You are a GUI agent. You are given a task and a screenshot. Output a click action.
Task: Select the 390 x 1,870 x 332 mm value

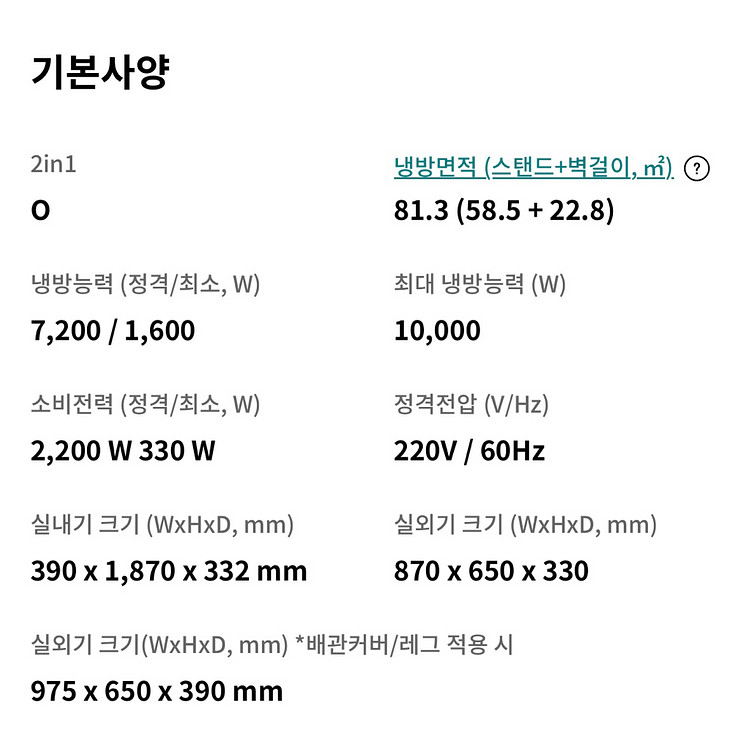169,571
